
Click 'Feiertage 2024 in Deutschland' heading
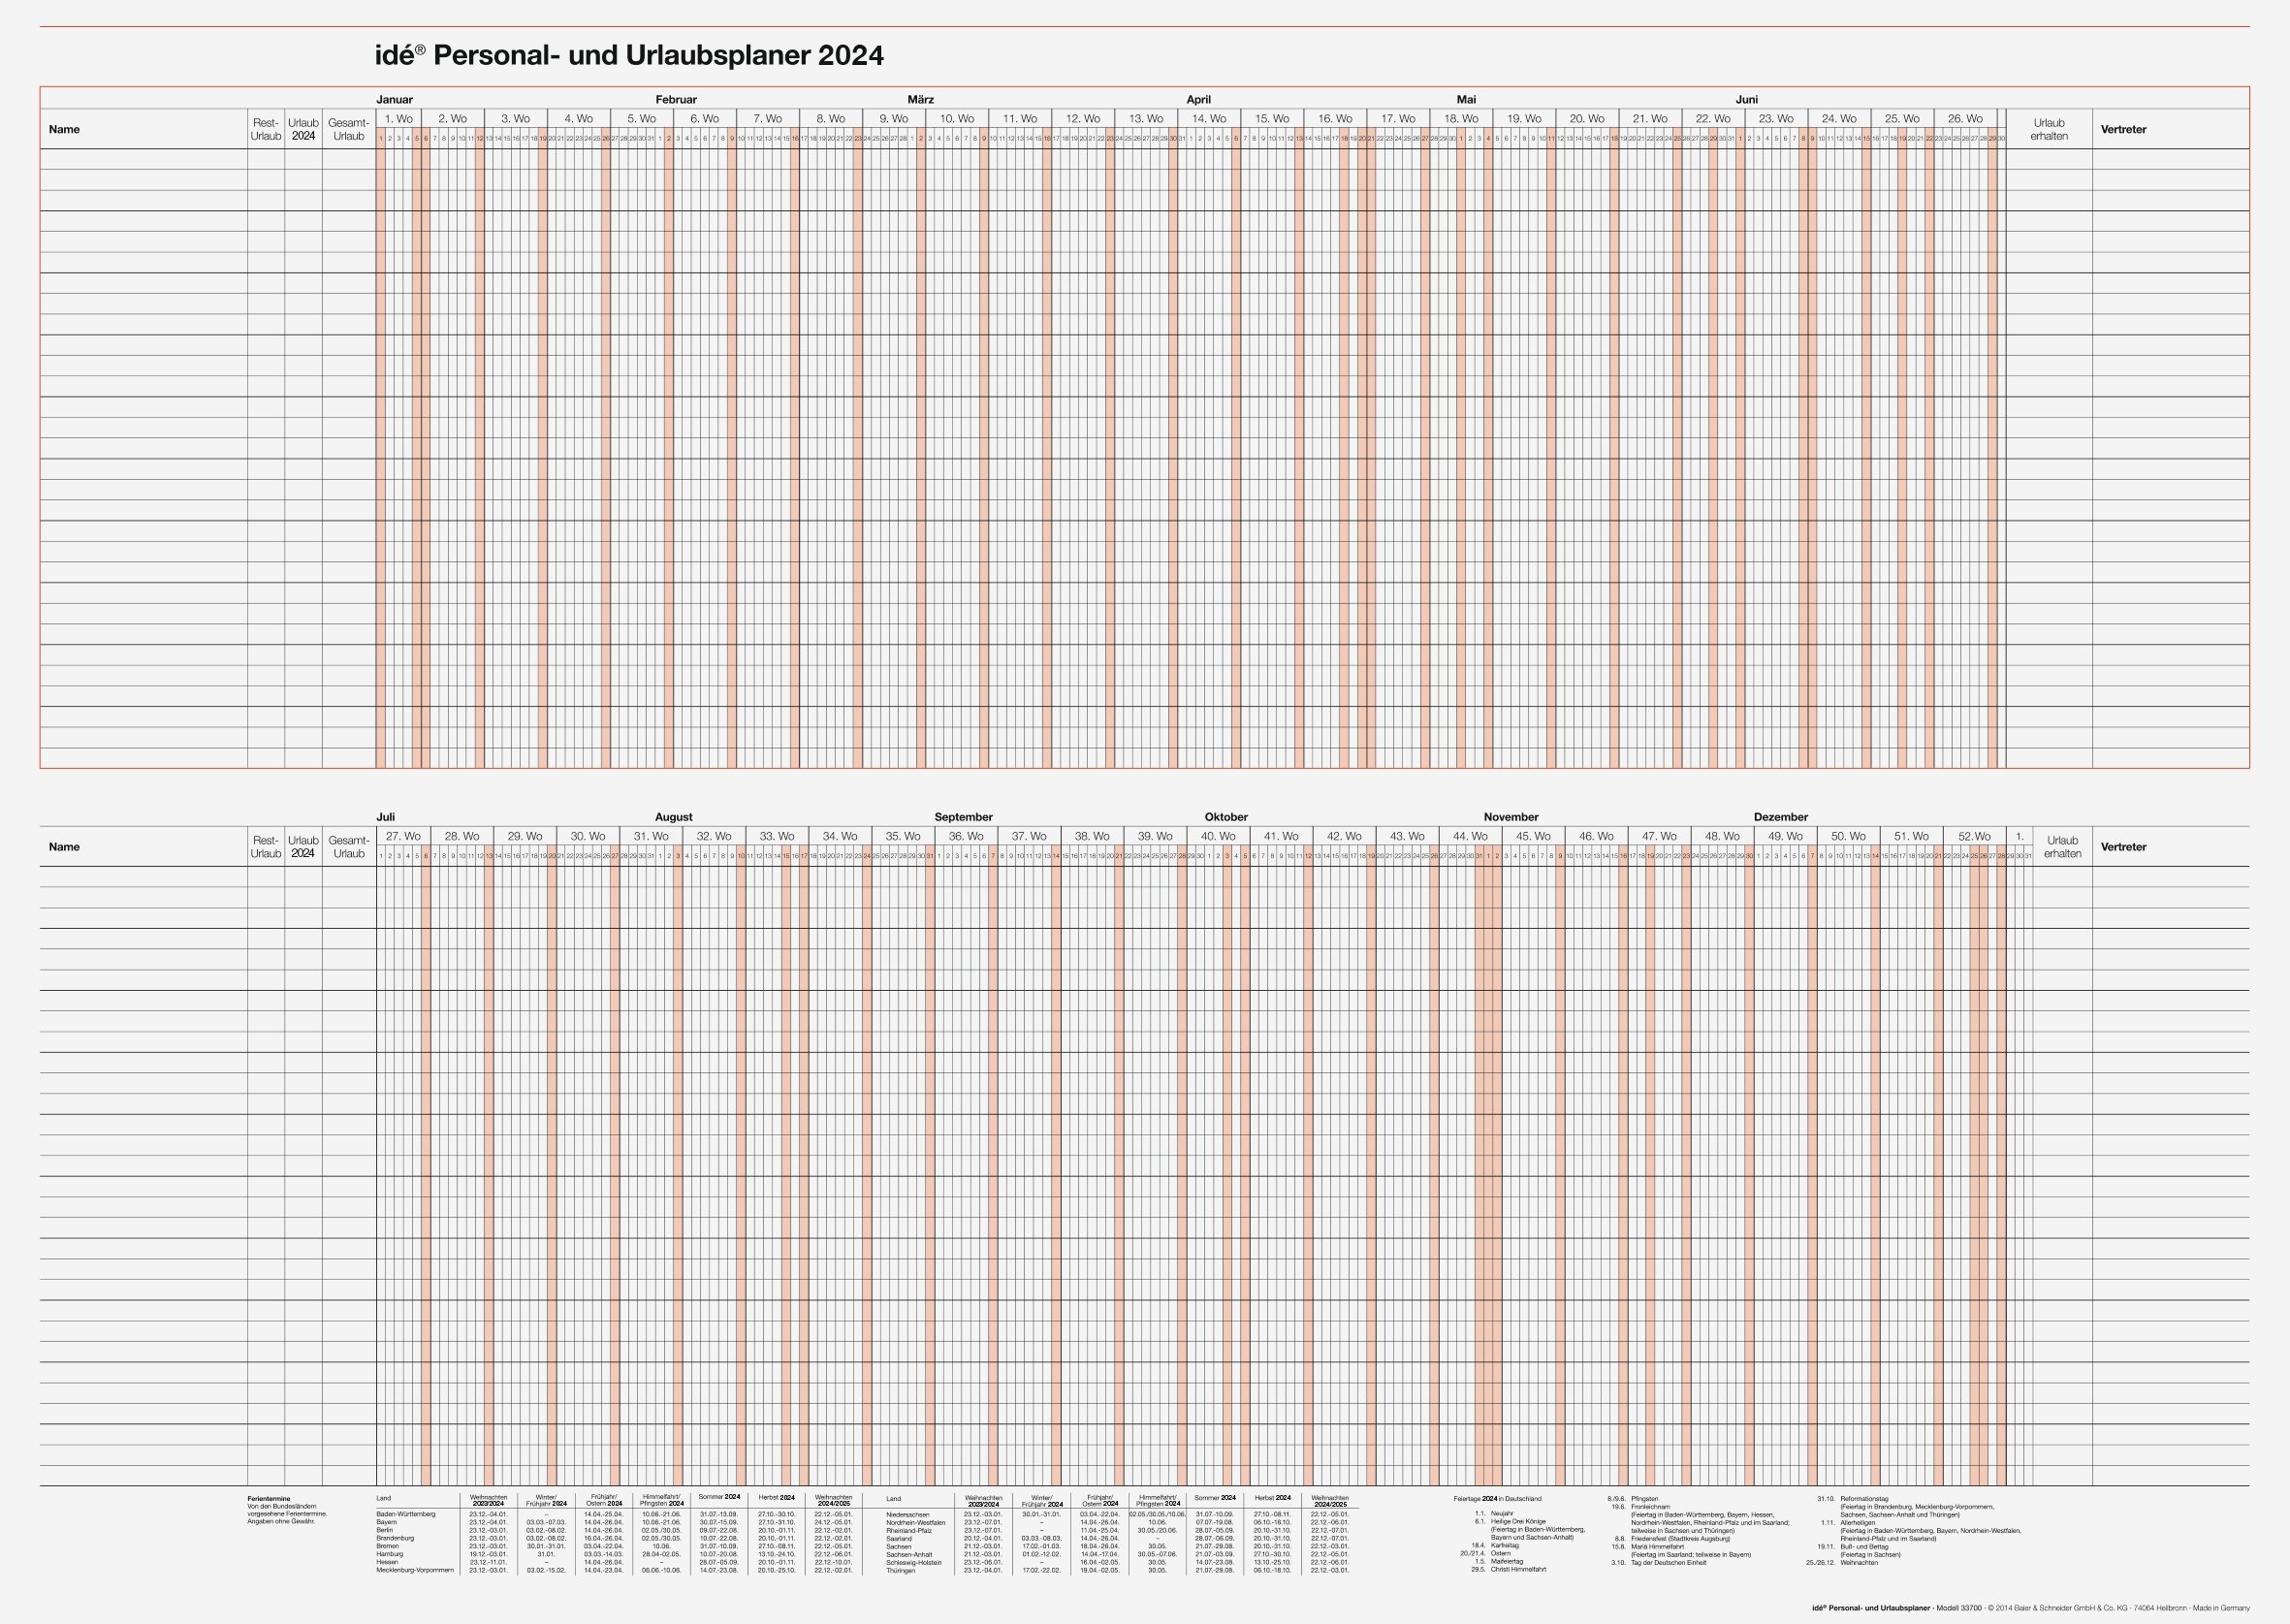click(x=1497, y=1499)
